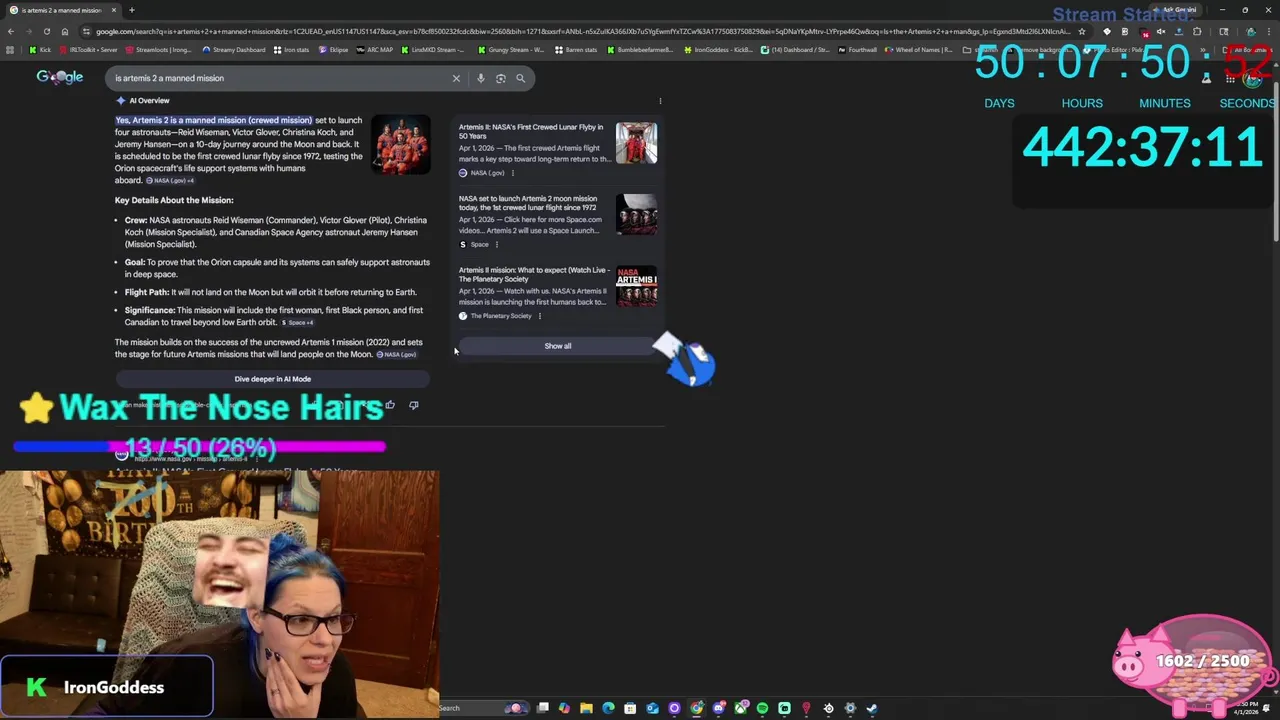This screenshot has height=720, width=1280.
Task: Open the "NASA set to launch Artemis 2" Space article
Action: click(x=528, y=203)
